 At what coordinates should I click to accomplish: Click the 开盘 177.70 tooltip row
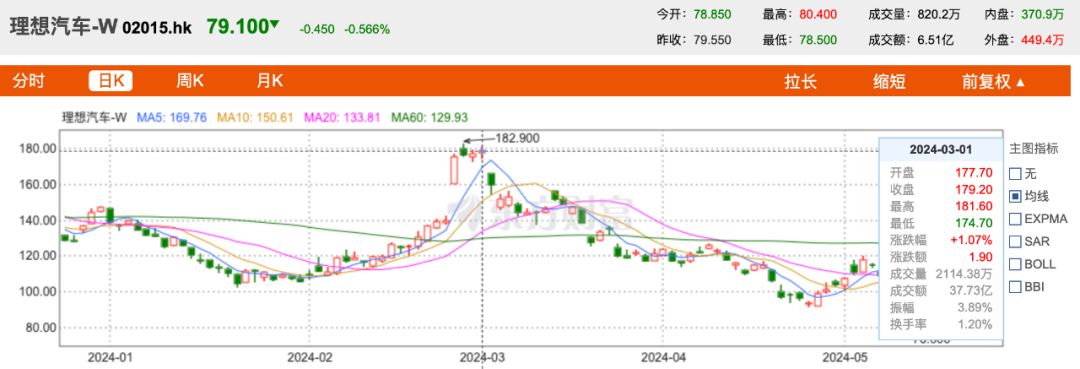point(940,172)
